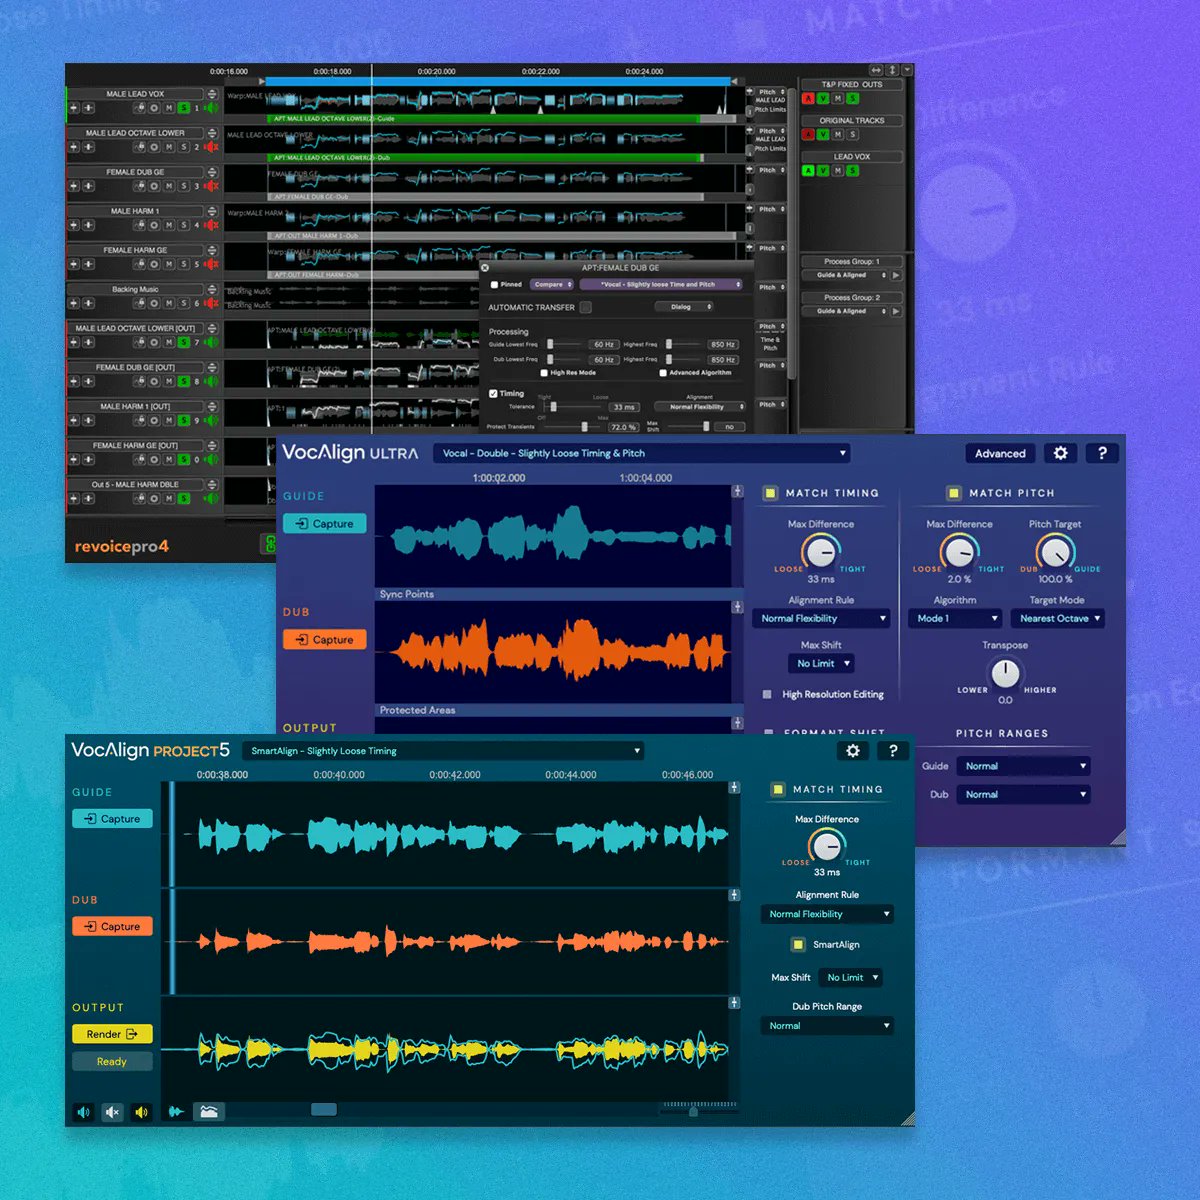Play Process Group: 1 in Revoice Pro
This screenshot has height=1200, width=1200.
point(896,275)
